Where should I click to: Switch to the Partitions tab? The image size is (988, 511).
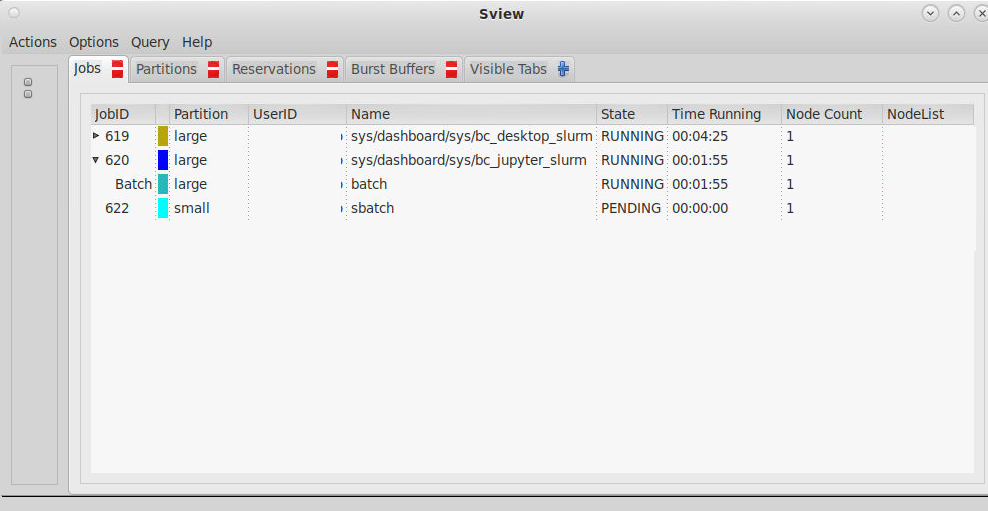pyautogui.click(x=166, y=69)
